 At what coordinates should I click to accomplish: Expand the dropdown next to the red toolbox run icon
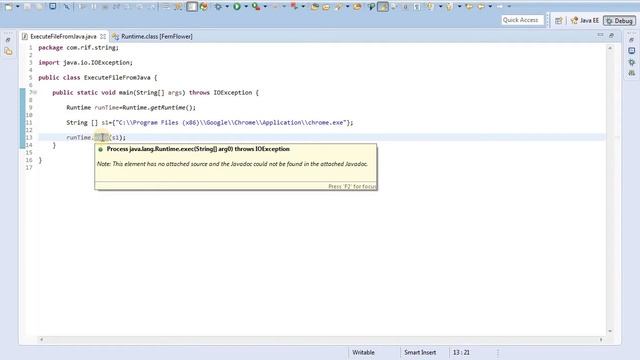pyautogui.click(x=265, y=7)
